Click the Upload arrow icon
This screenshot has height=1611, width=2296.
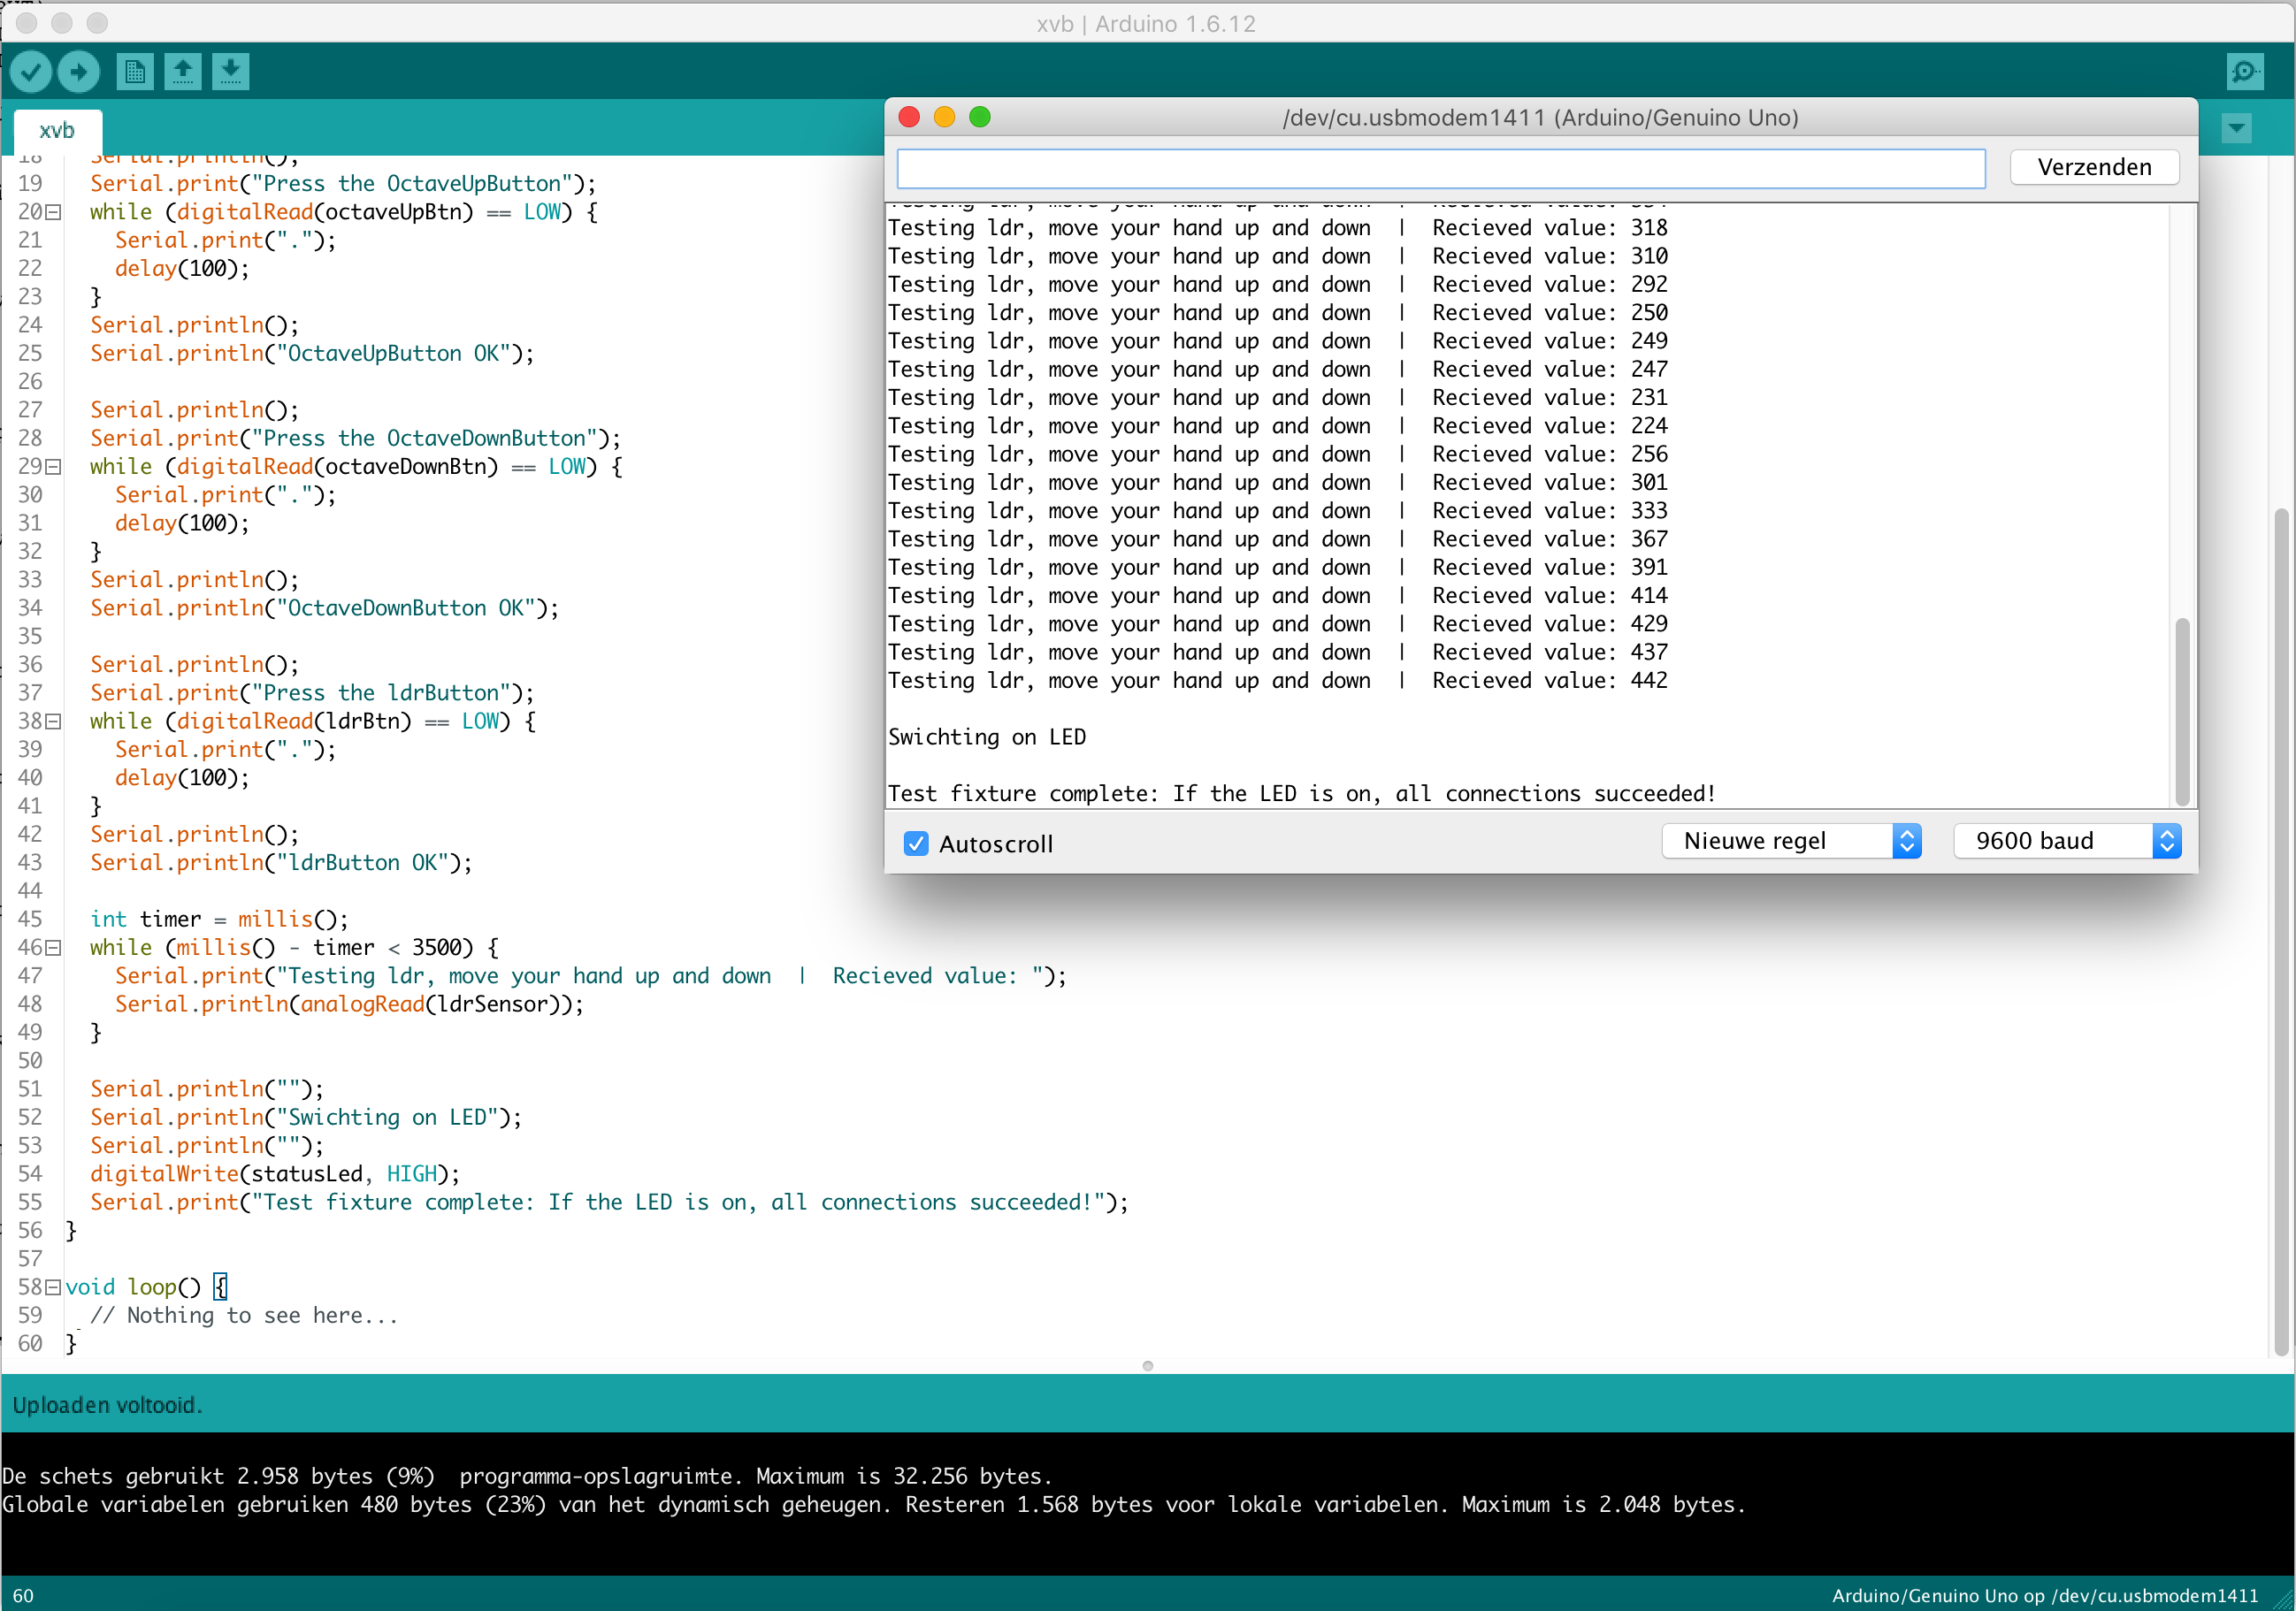tap(79, 72)
